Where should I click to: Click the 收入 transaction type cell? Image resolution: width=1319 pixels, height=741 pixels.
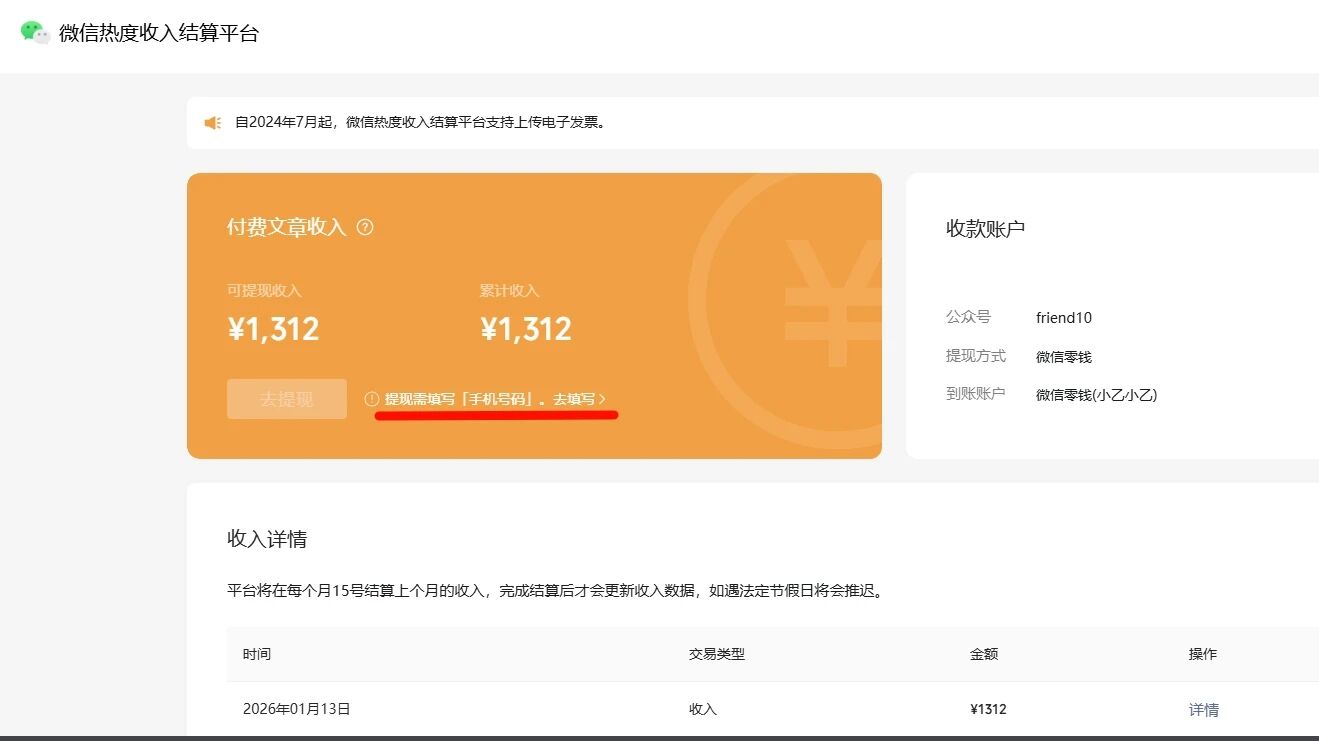tap(703, 709)
